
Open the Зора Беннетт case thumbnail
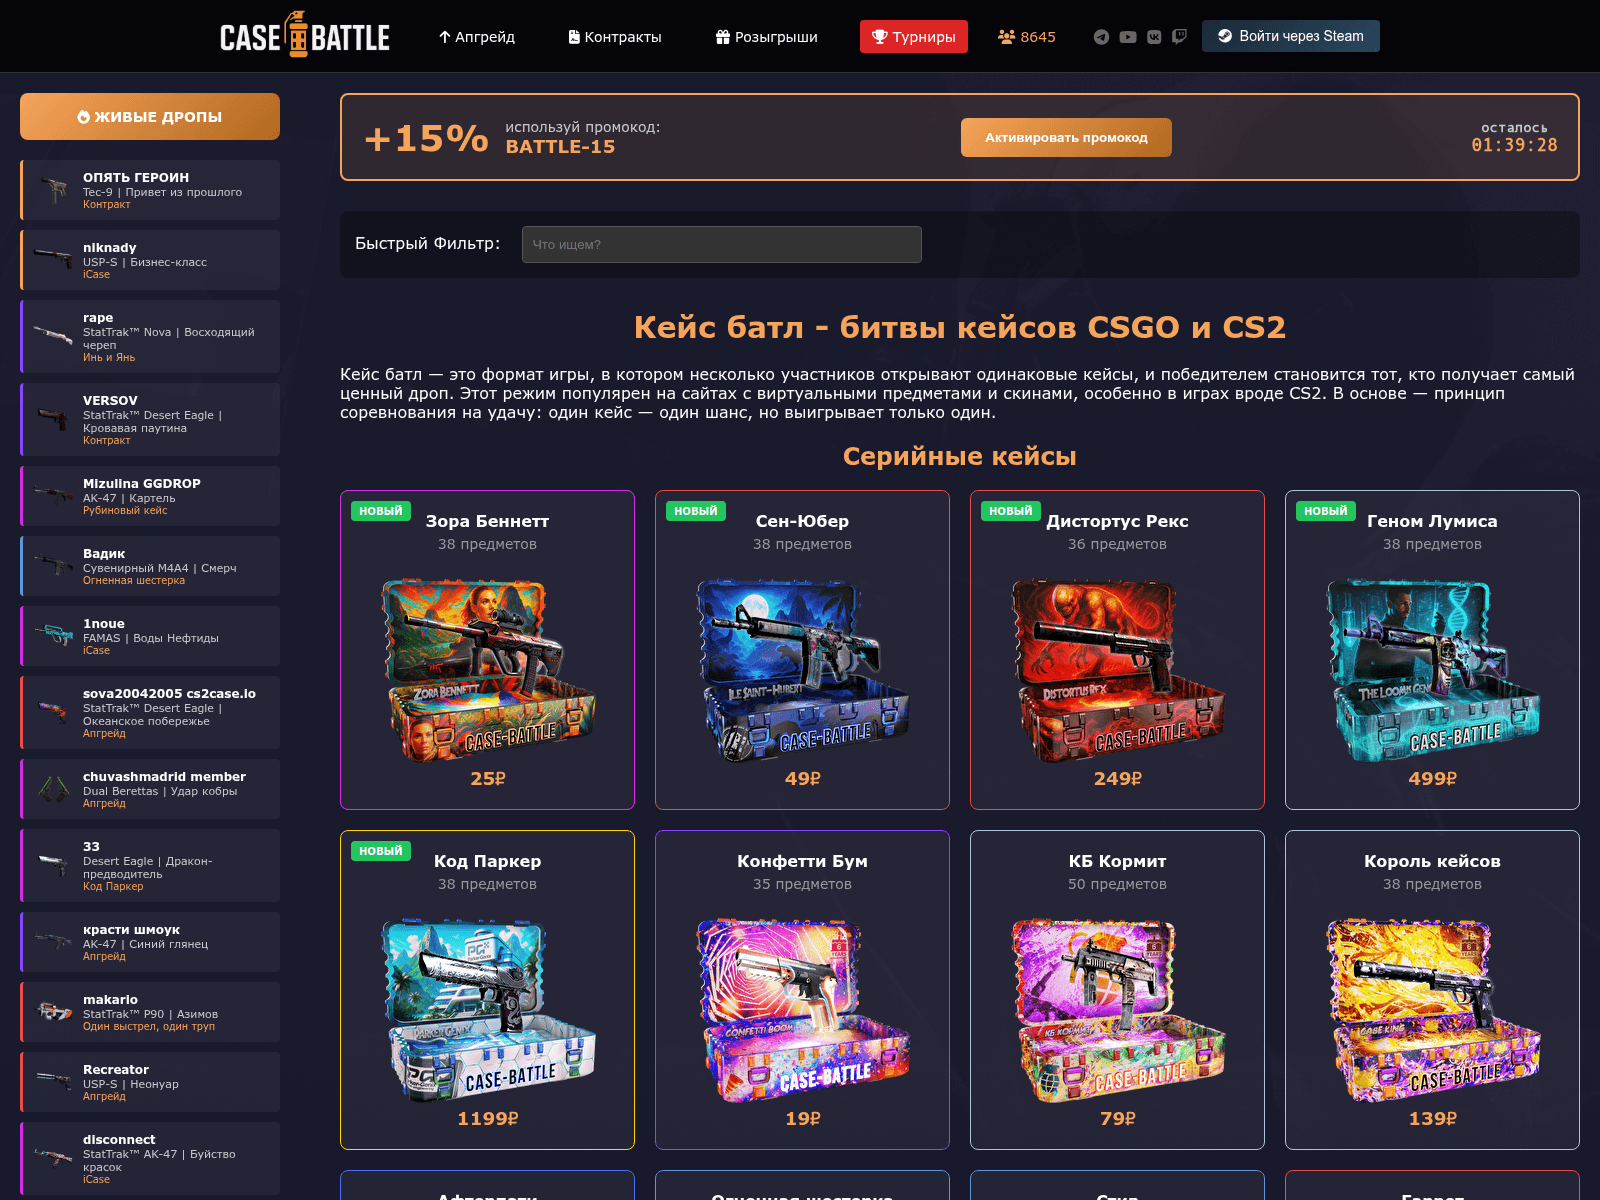click(488, 670)
